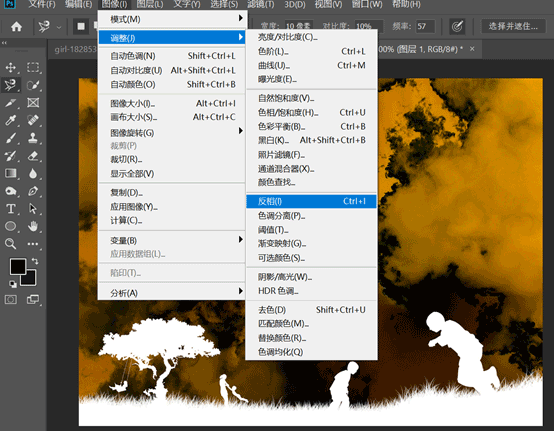The height and width of the screenshot is (431, 554).
Task: Select the Horizontal Type tool
Action: (10, 209)
